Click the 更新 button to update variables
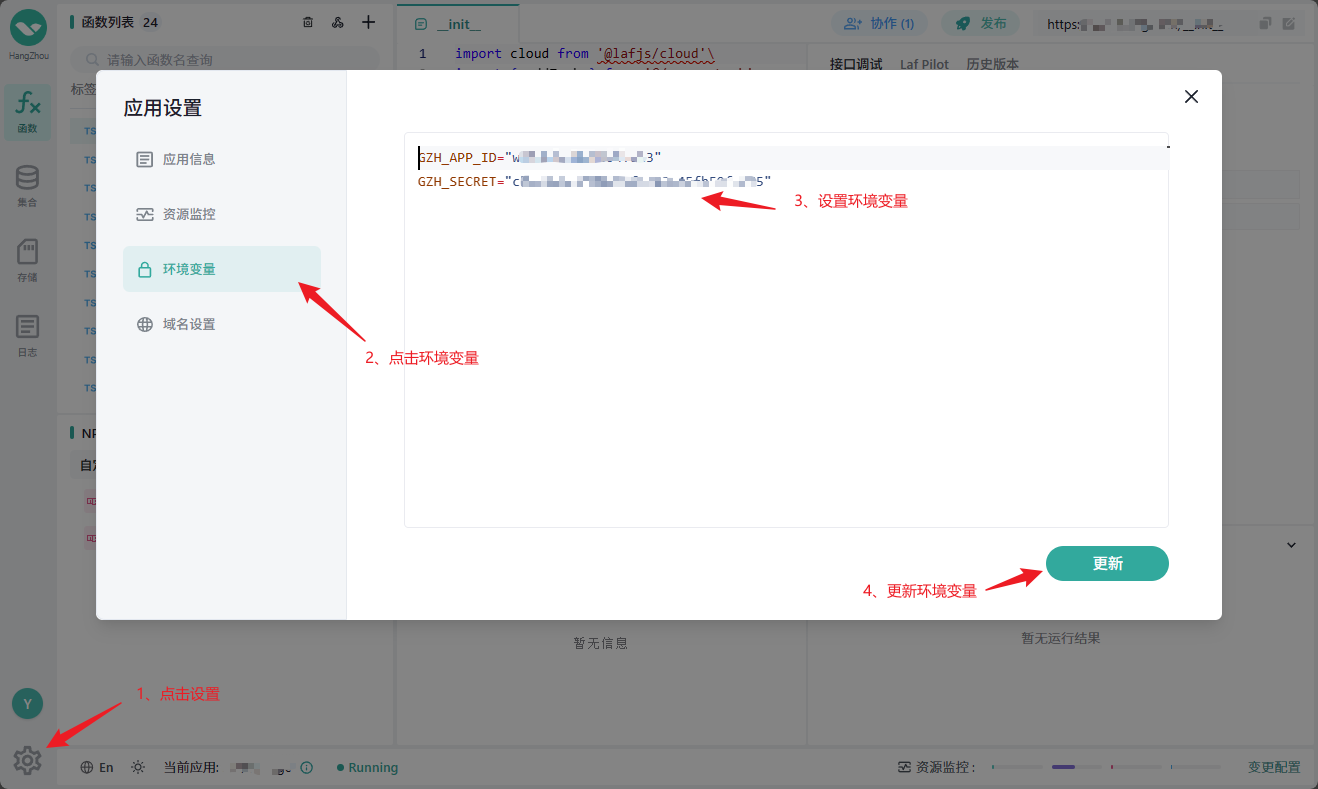The height and width of the screenshot is (789, 1318). point(1107,563)
